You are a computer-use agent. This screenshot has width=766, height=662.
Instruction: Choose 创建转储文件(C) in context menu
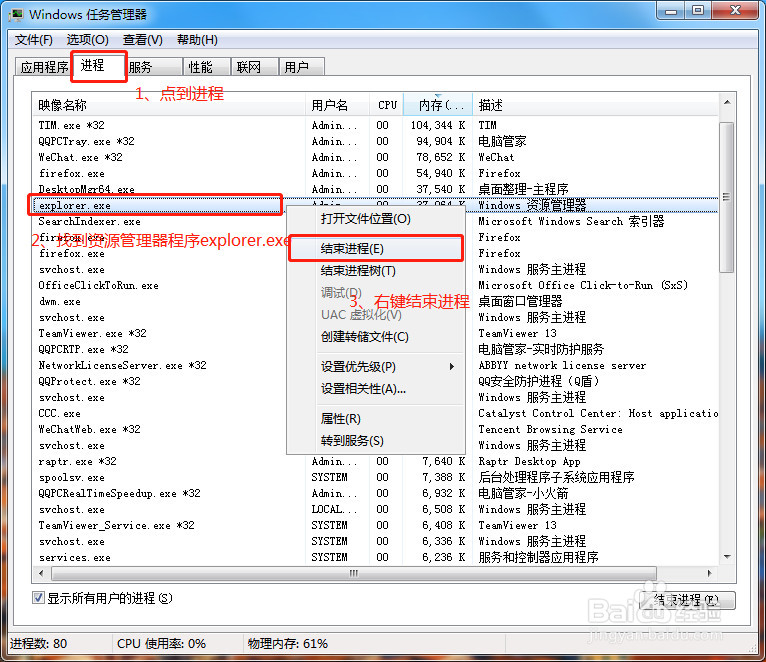point(375,337)
